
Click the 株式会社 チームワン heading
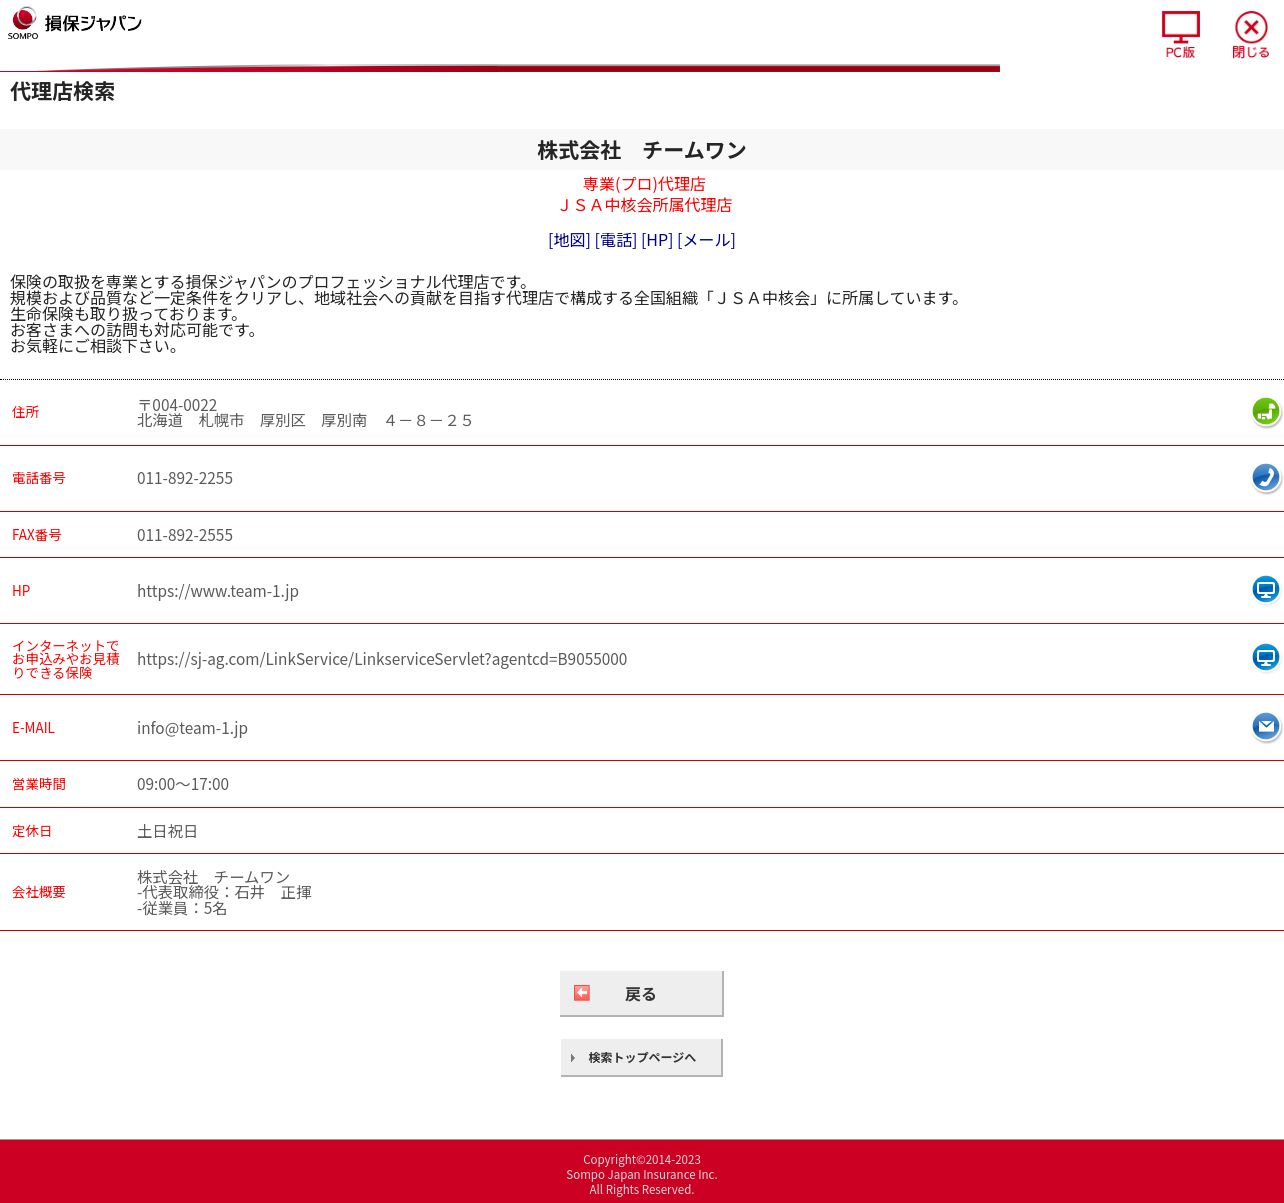tap(642, 150)
